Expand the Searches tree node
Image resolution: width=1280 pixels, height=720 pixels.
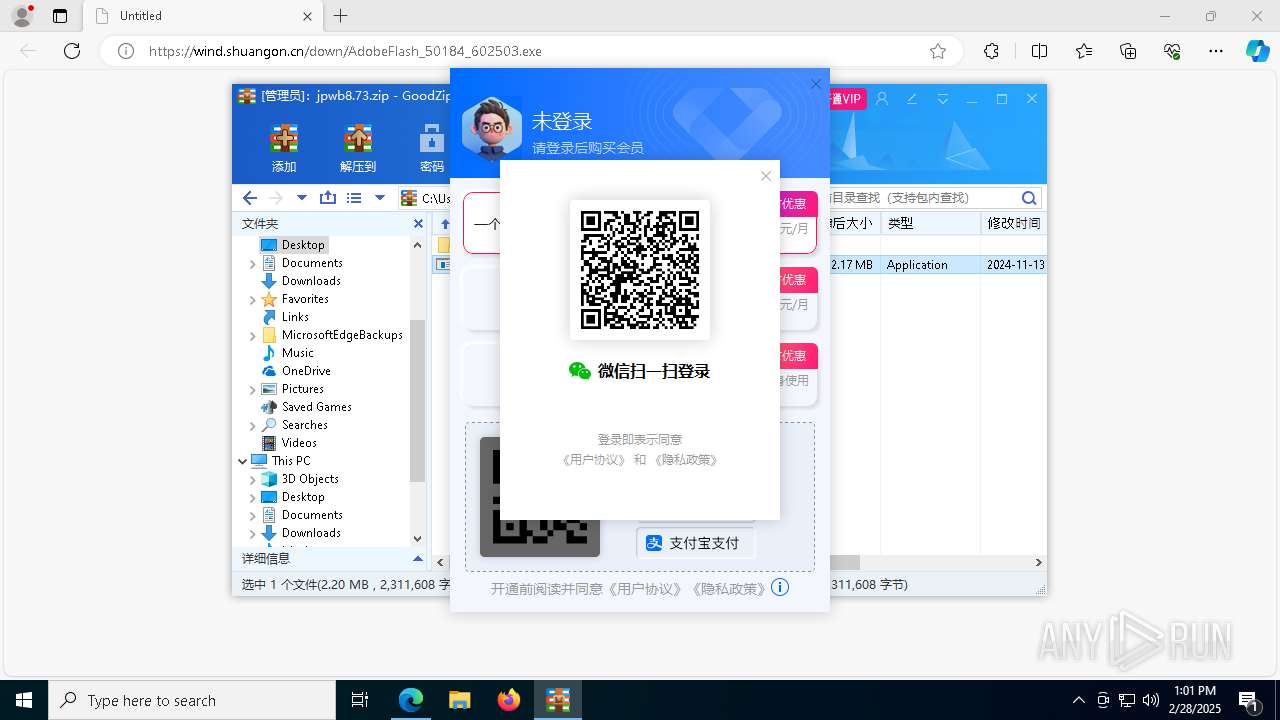point(252,425)
